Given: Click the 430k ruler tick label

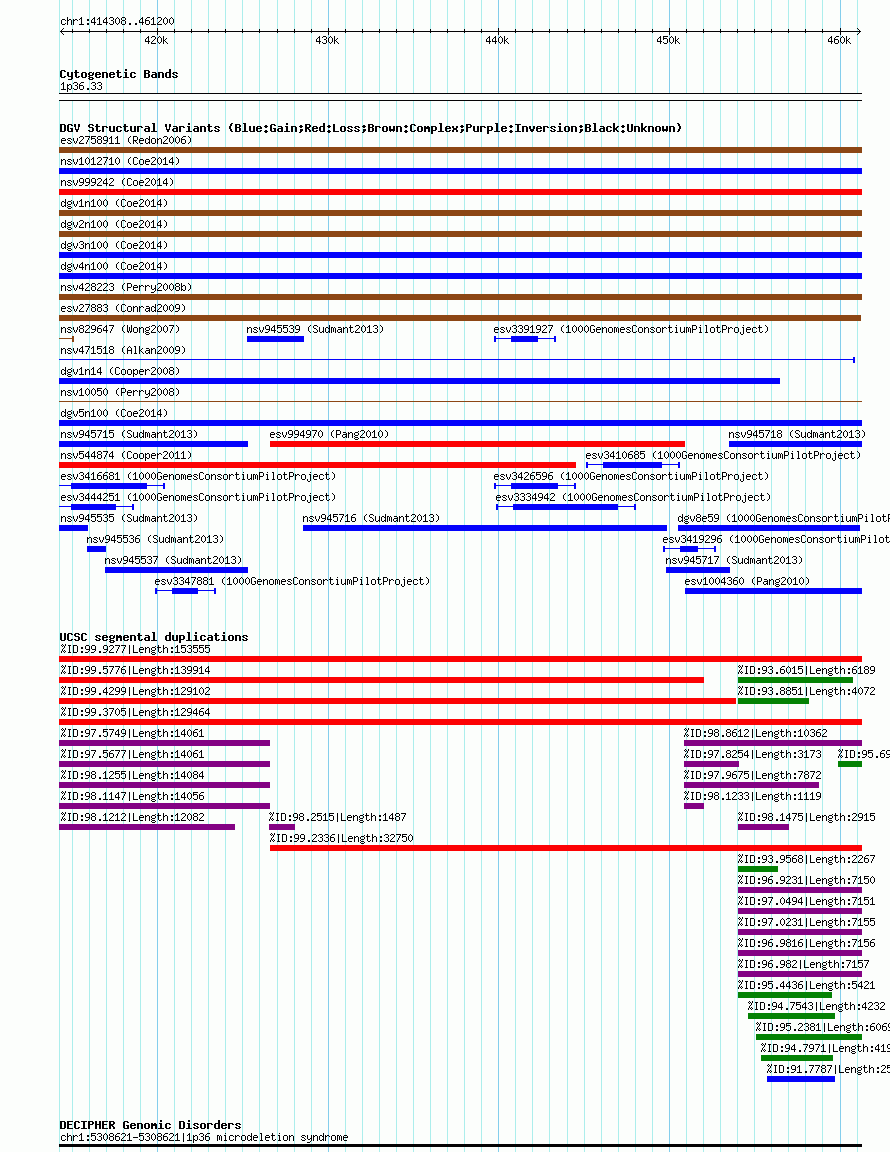Looking at the screenshot, I should [x=327, y=40].
